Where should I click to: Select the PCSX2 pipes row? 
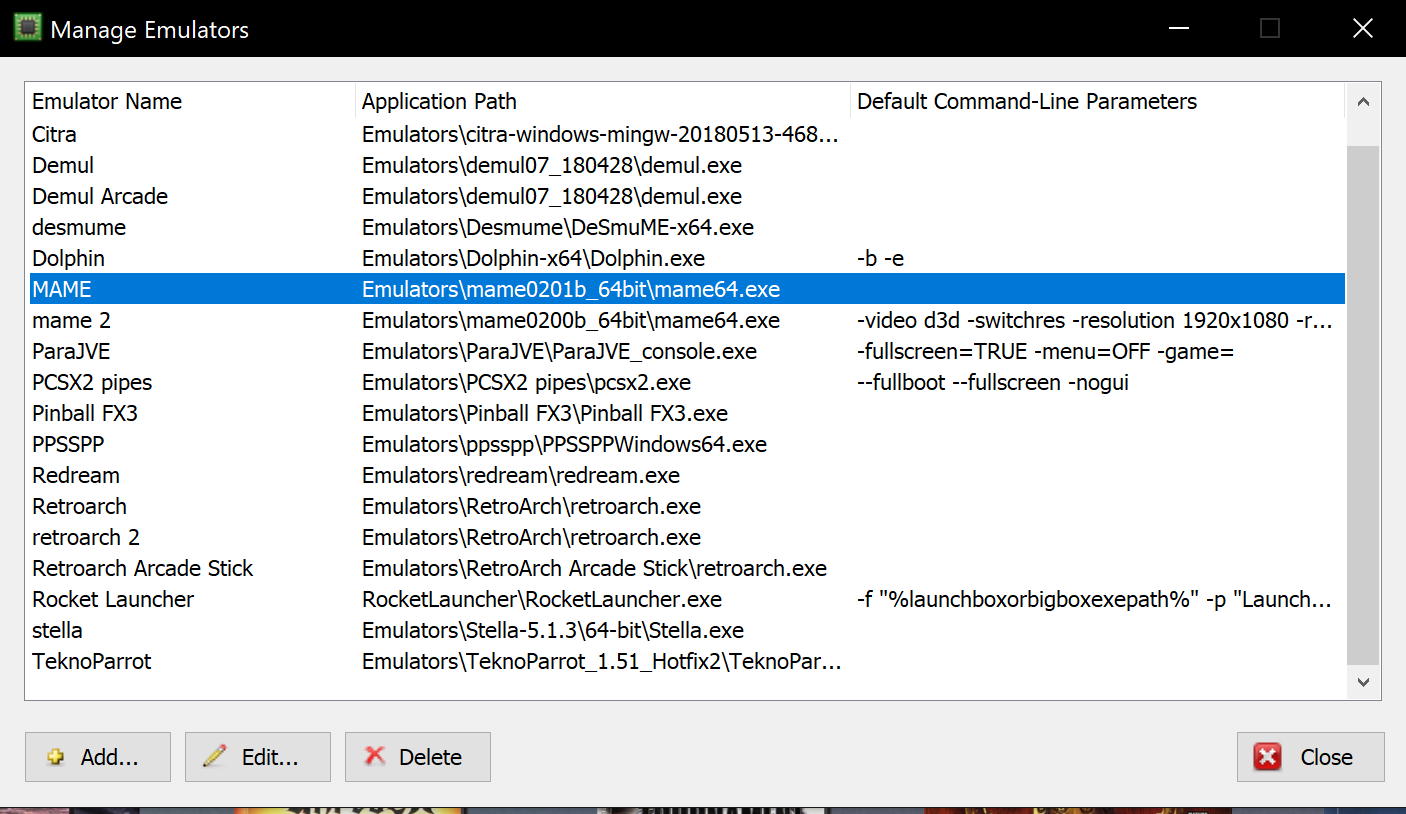point(687,382)
